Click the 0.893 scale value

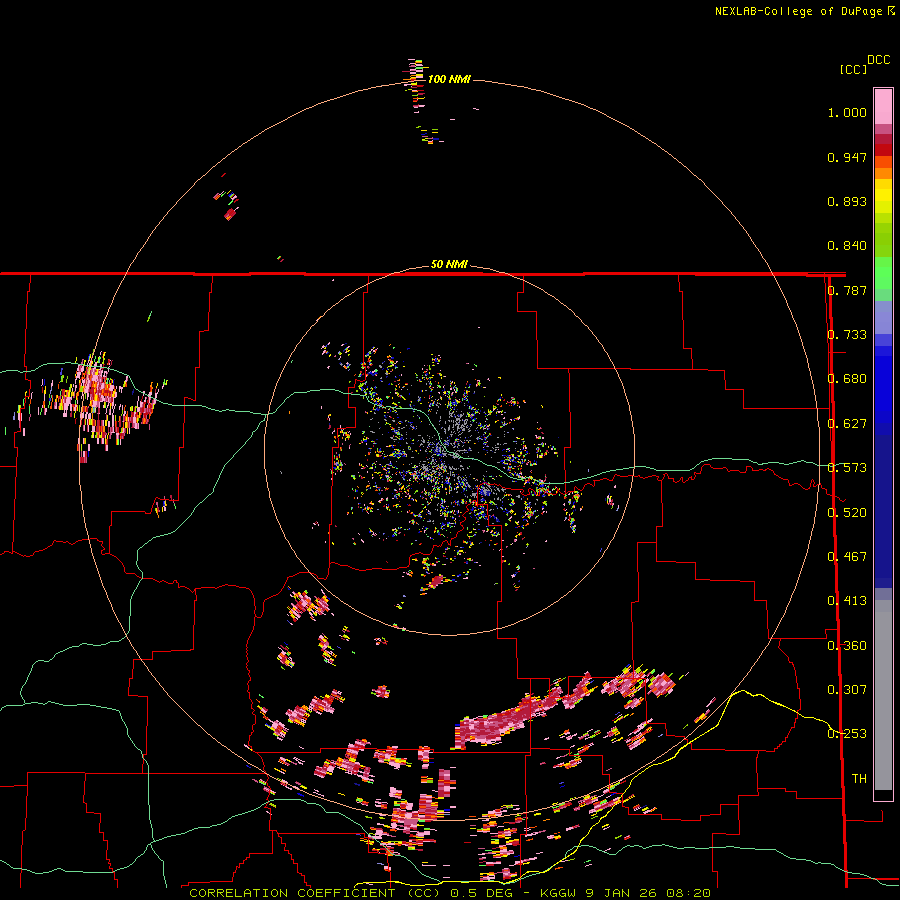(847, 201)
